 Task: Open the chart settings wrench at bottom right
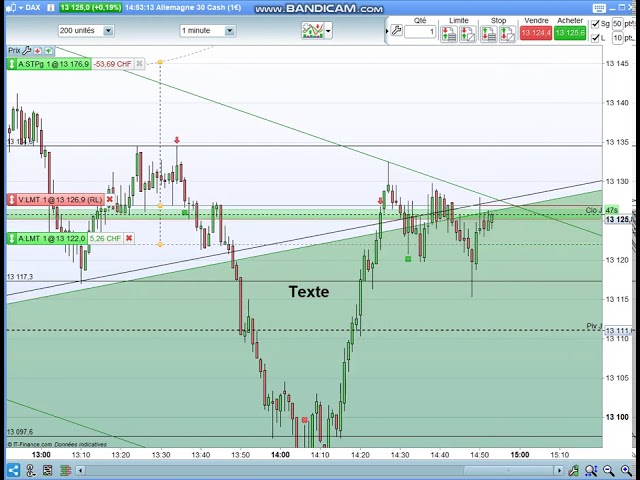tap(573, 470)
